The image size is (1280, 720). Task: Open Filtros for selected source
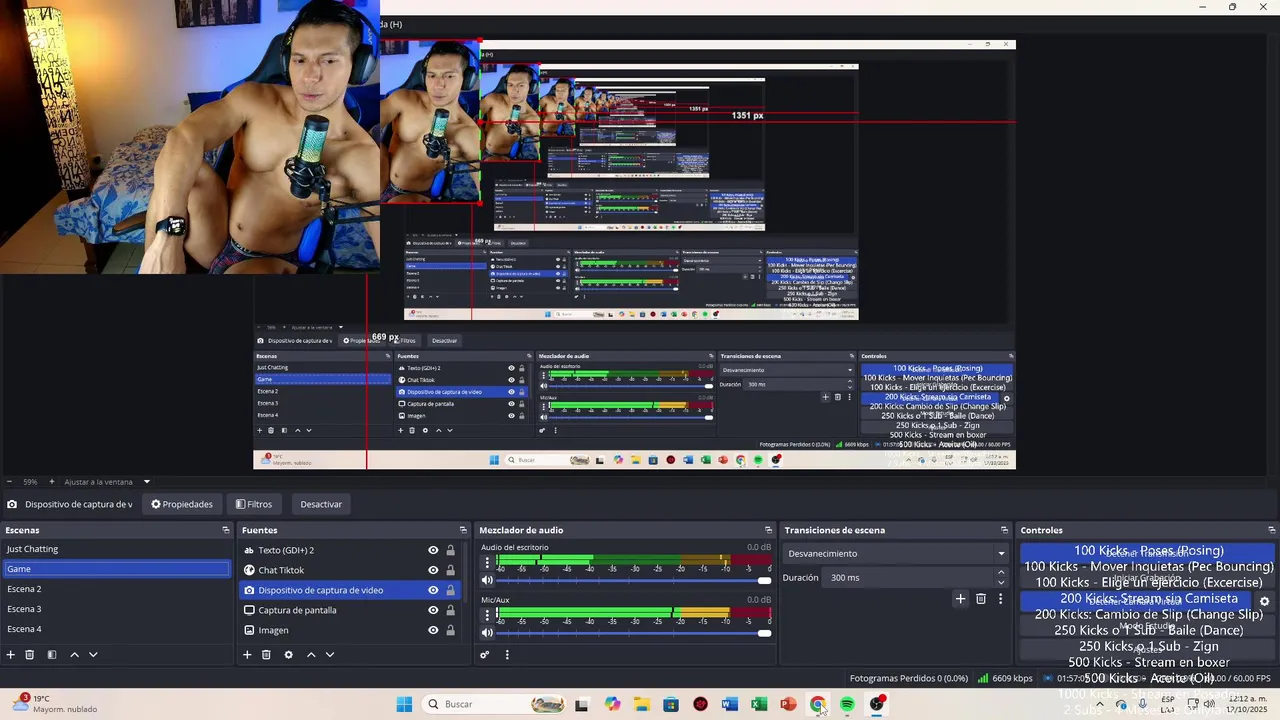pyautogui.click(x=254, y=504)
